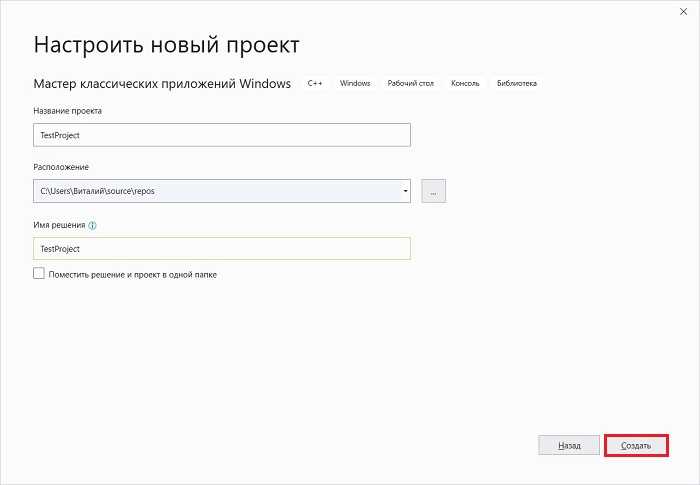Select the Библиотека tag

pyautogui.click(x=516, y=83)
